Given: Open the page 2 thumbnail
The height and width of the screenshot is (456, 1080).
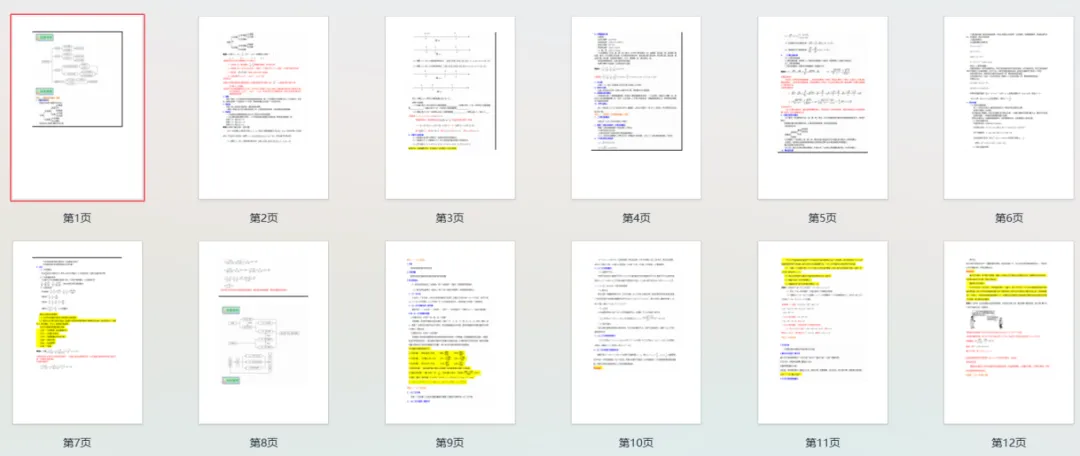Looking at the screenshot, I should click(263, 107).
